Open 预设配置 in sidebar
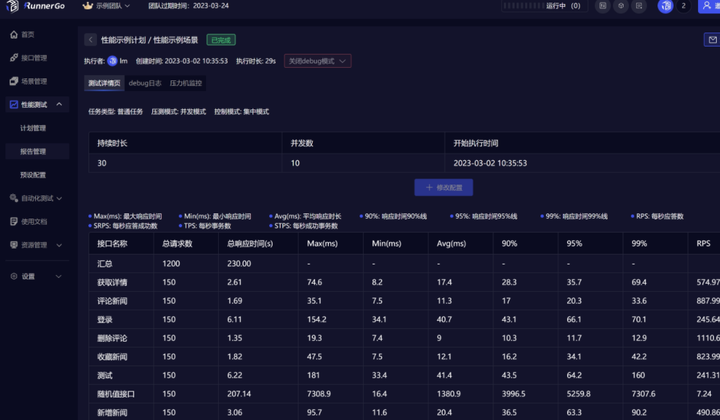 33,175
